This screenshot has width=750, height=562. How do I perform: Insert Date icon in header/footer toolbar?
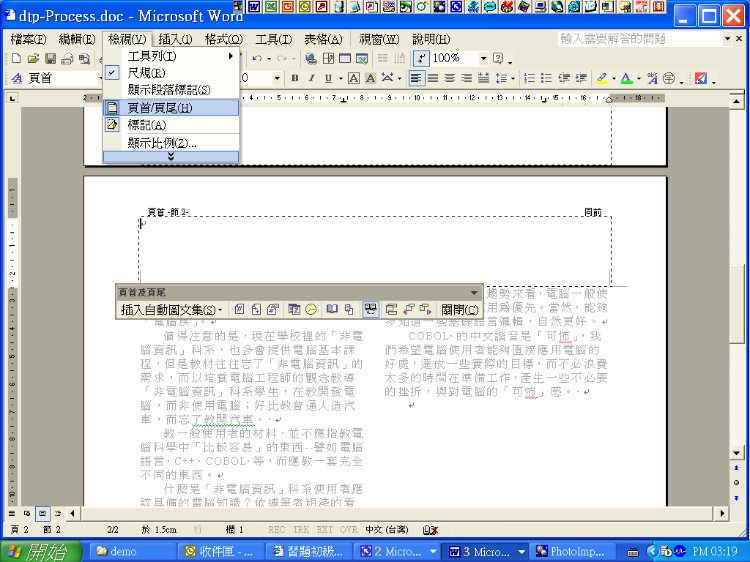(x=294, y=309)
